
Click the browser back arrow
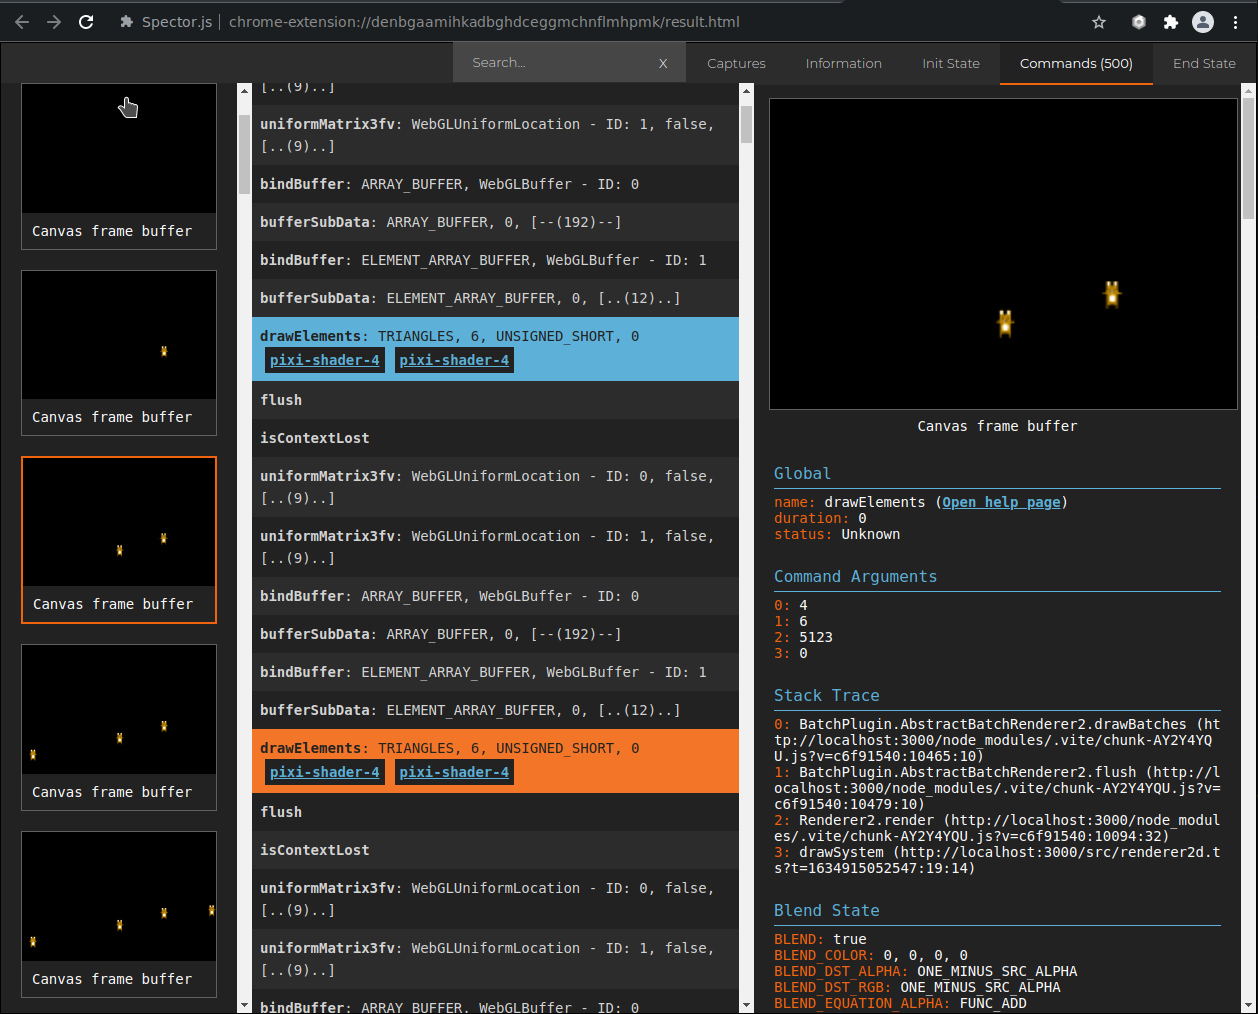click(x=21, y=21)
